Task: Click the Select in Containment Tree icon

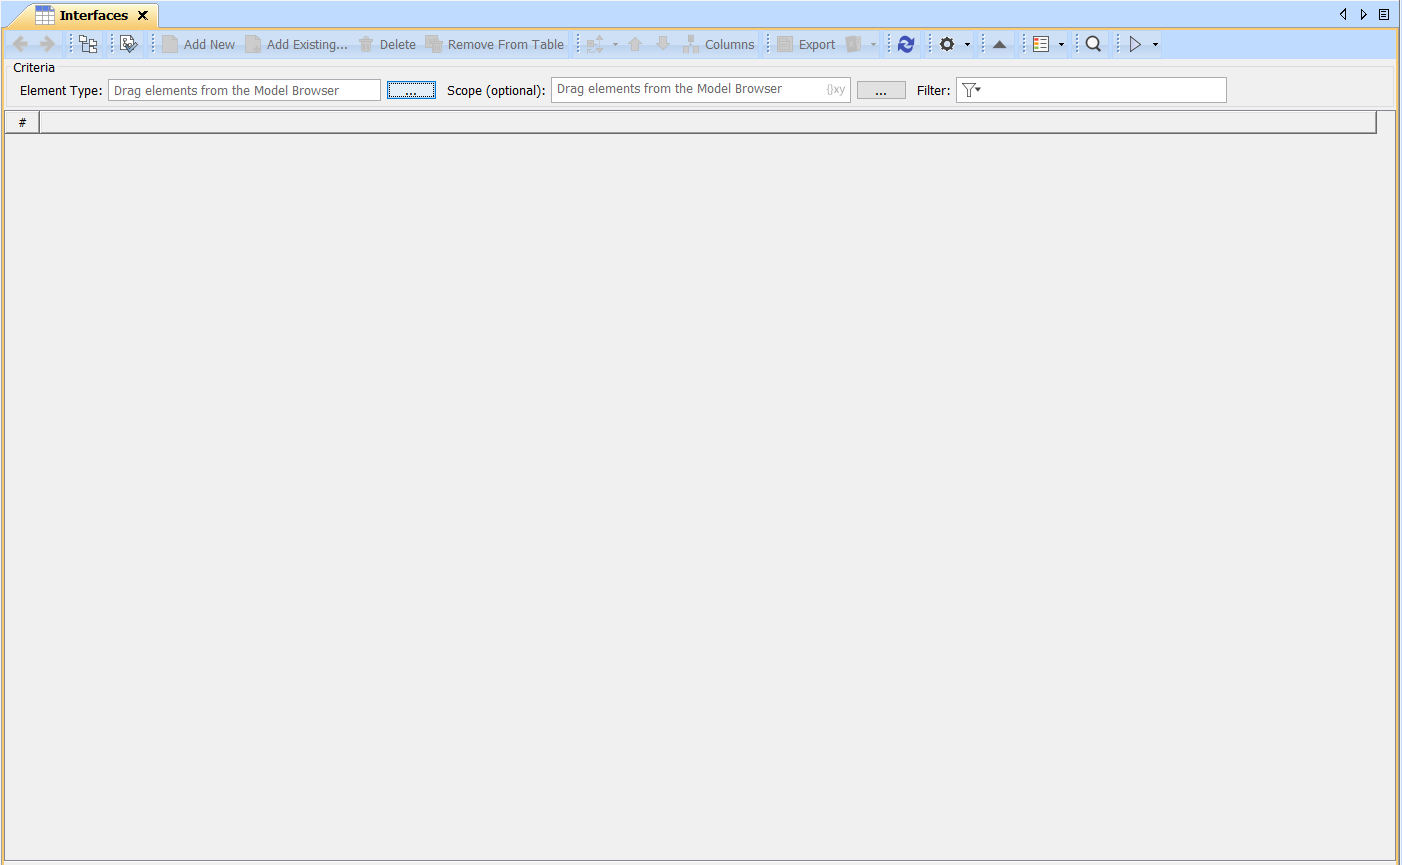Action: coord(88,44)
